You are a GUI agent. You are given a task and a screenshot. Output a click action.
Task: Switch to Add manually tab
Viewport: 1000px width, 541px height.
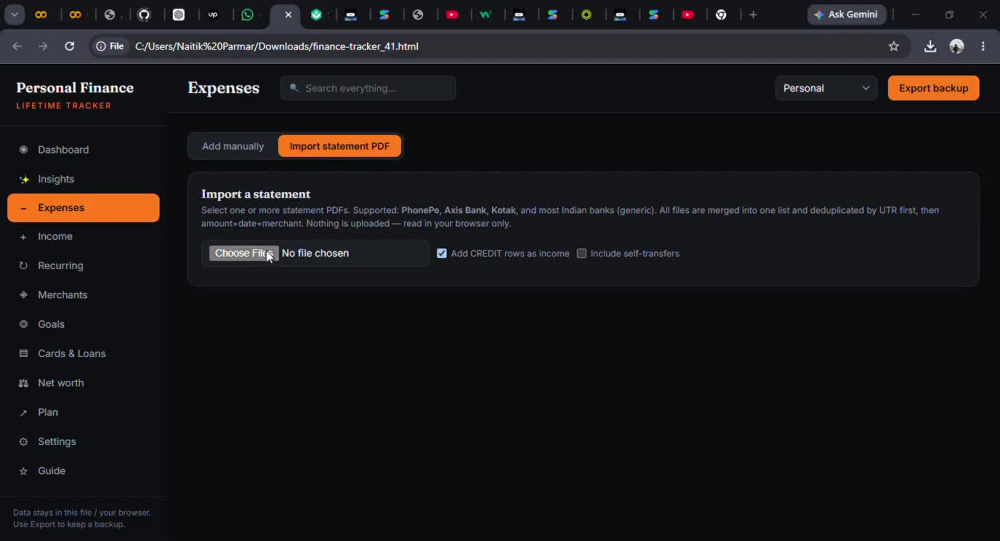pos(233,146)
